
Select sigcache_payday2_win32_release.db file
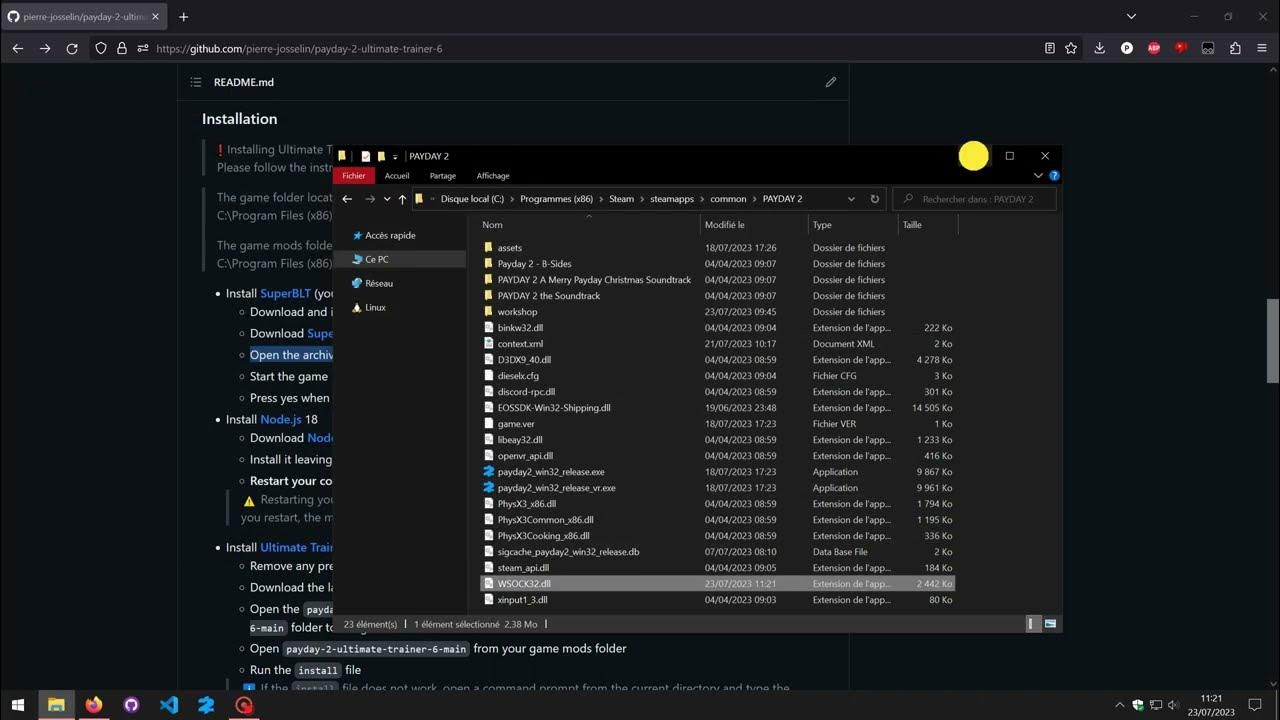568,552
